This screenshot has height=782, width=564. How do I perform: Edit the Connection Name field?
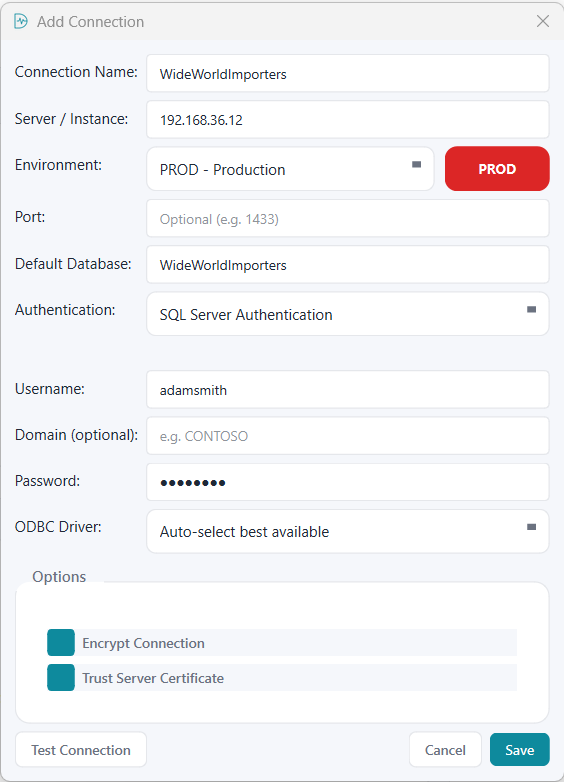(x=348, y=74)
